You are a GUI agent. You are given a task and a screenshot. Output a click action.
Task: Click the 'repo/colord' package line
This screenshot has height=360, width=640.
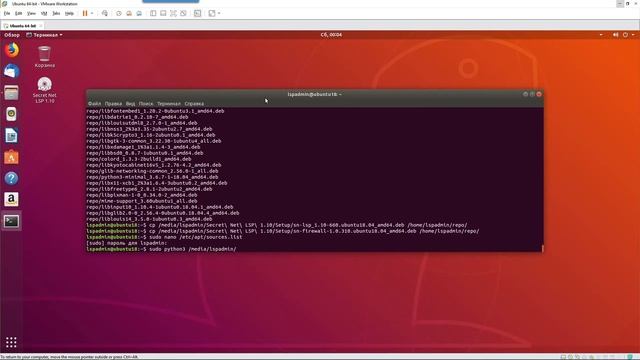point(139,159)
